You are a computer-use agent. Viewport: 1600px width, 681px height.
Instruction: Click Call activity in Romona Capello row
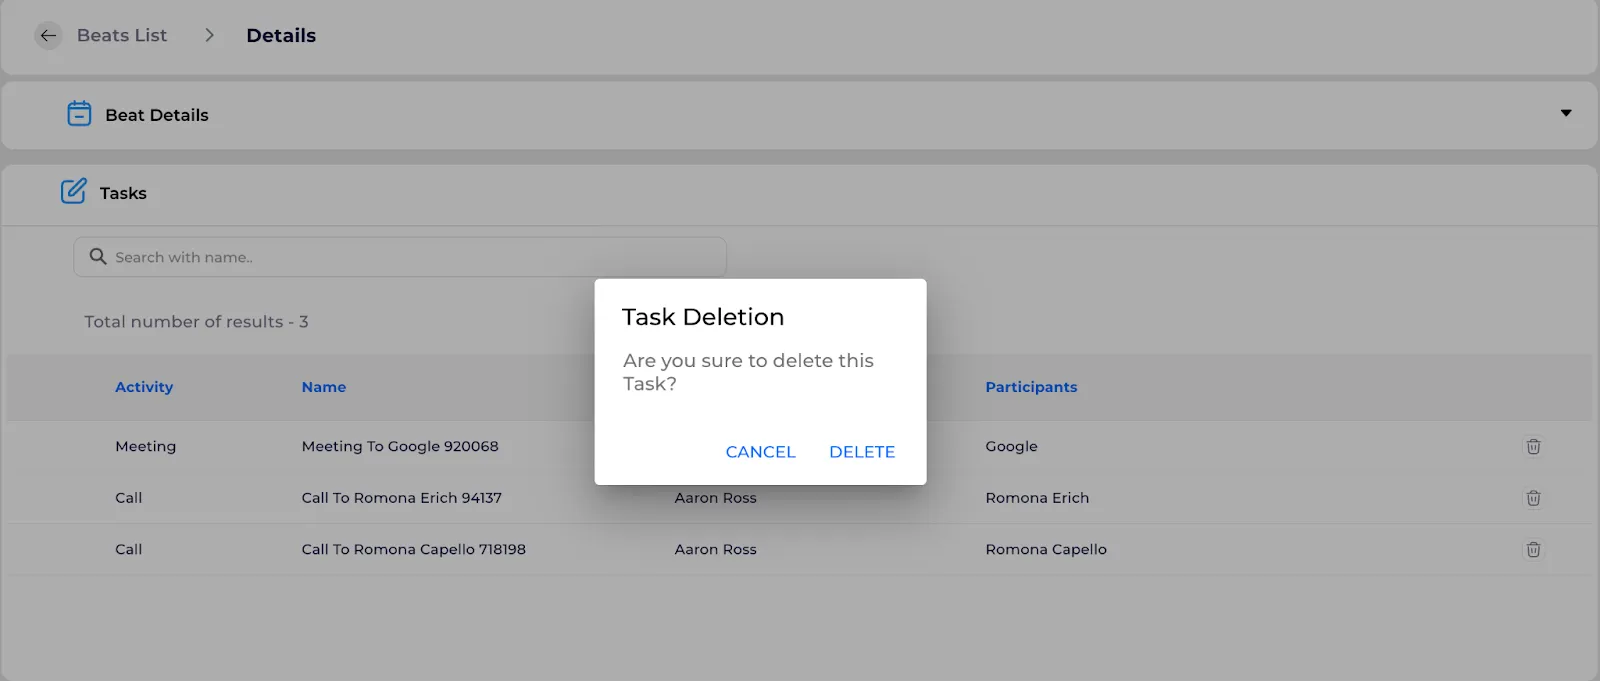(x=128, y=550)
